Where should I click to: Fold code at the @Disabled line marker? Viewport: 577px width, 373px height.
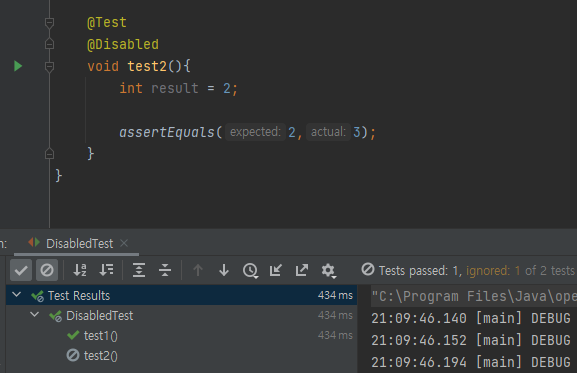coord(49,44)
